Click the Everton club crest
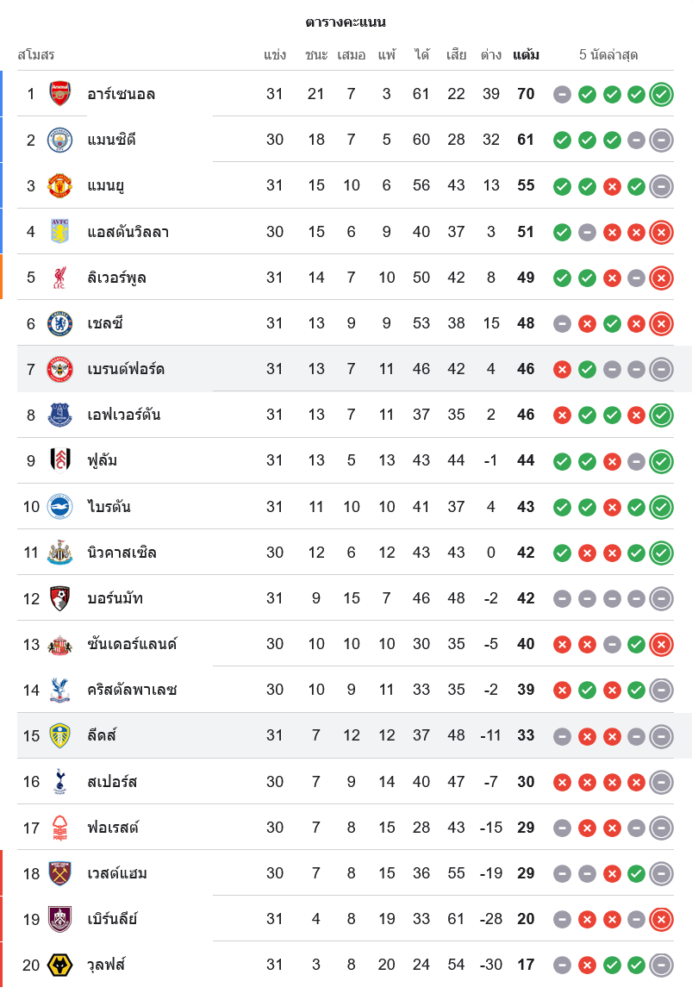This screenshot has height=1000, width=692. 60,415
